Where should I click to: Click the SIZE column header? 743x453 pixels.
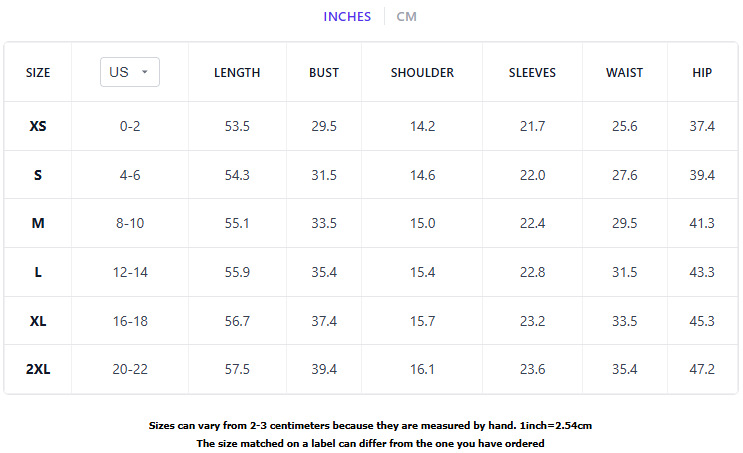[x=38, y=72]
